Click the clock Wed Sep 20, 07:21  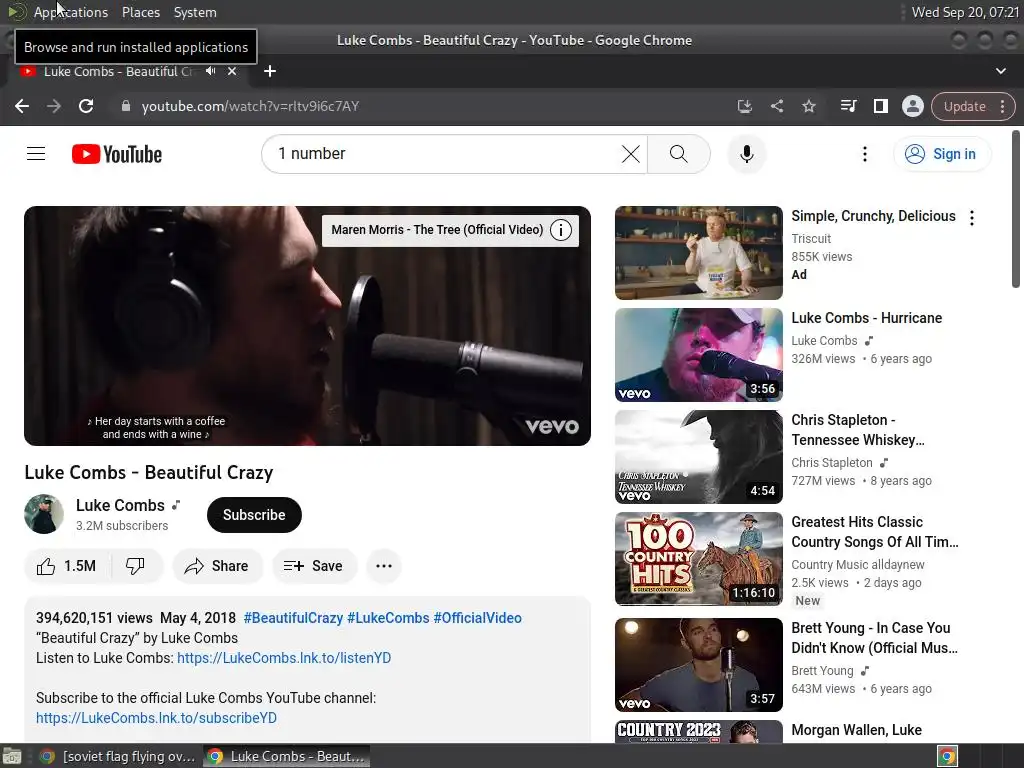[965, 12]
